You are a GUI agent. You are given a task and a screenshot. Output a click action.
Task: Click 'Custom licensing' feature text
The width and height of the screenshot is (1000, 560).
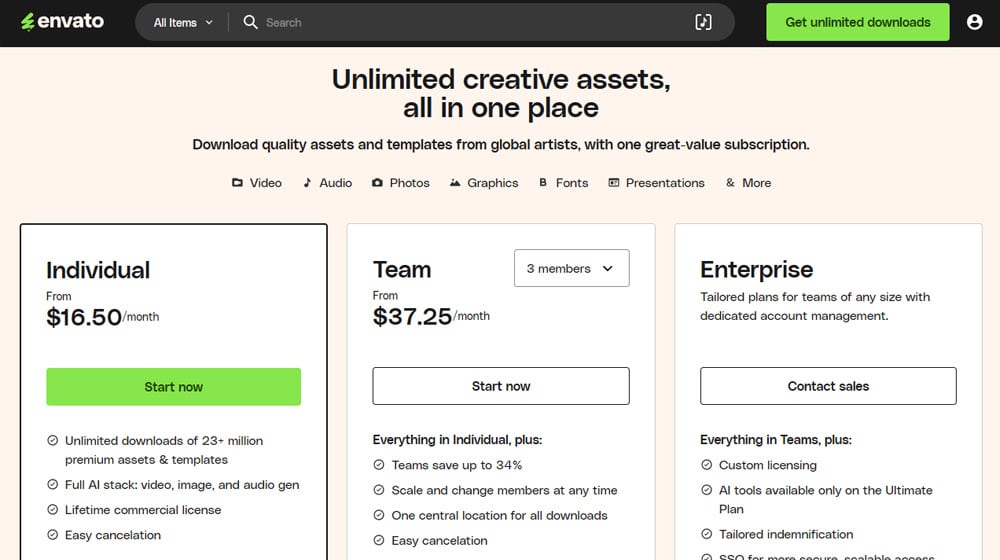(x=767, y=465)
